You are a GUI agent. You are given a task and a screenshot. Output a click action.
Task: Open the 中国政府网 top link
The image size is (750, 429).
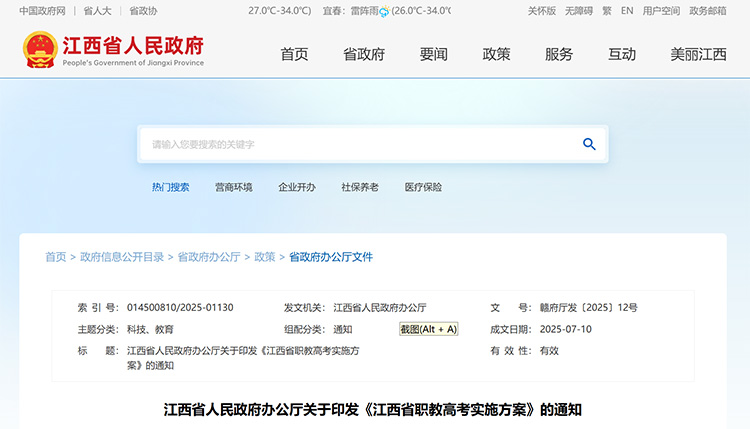point(42,11)
